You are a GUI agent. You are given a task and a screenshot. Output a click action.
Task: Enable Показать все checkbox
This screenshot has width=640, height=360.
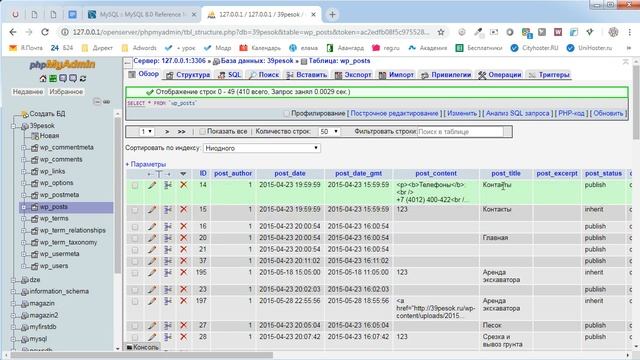(x=202, y=131)
